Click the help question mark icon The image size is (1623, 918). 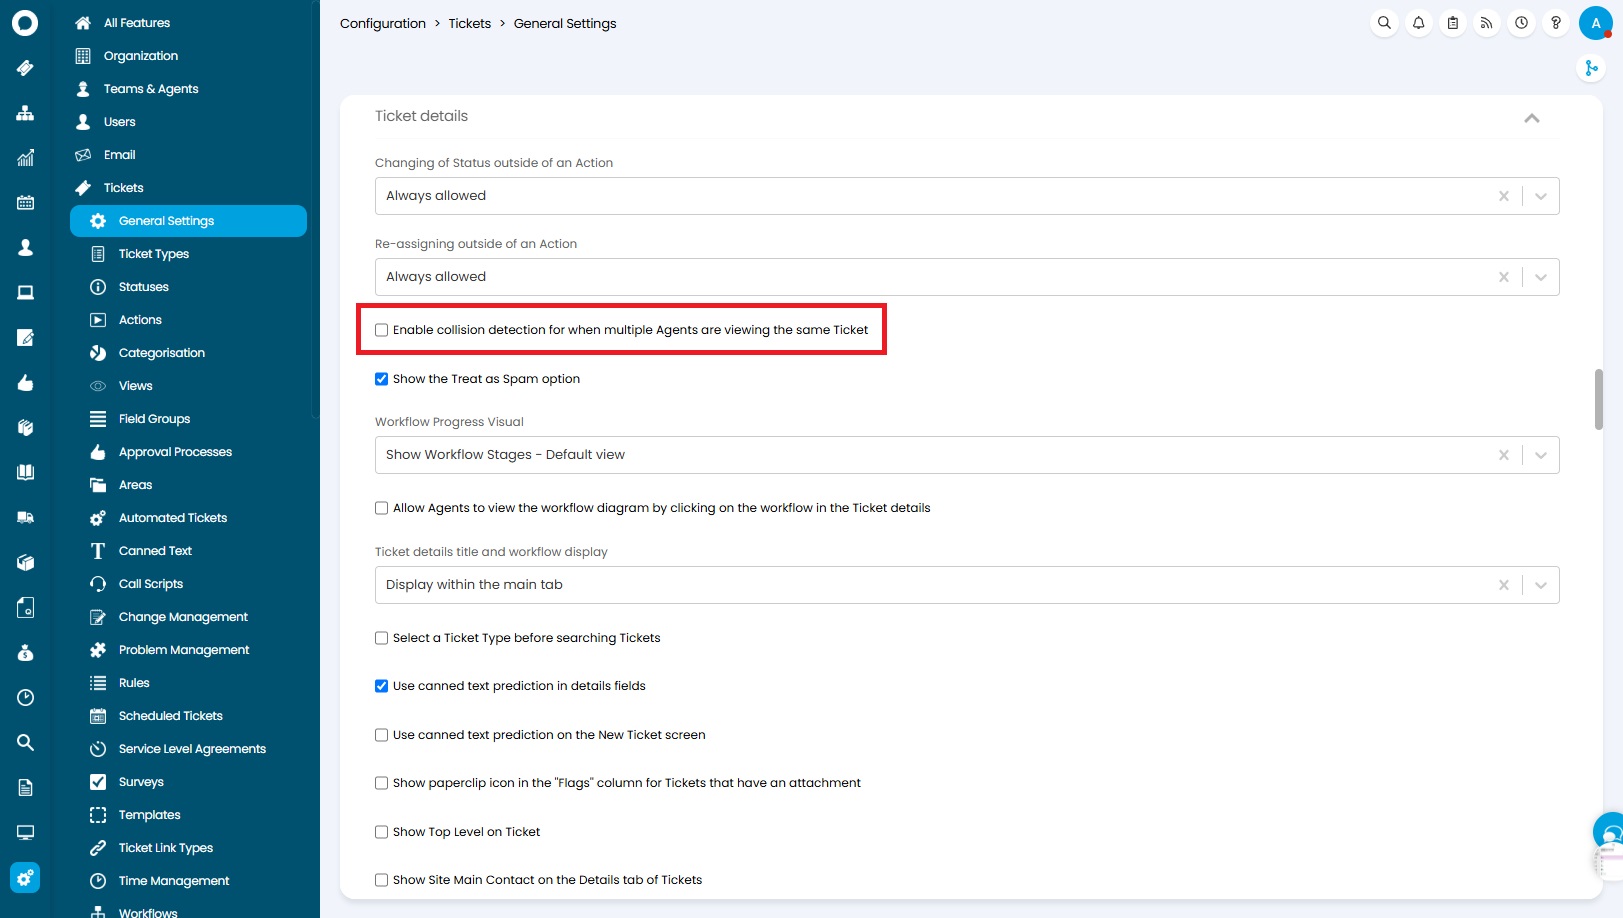[x=1555, y=23]
